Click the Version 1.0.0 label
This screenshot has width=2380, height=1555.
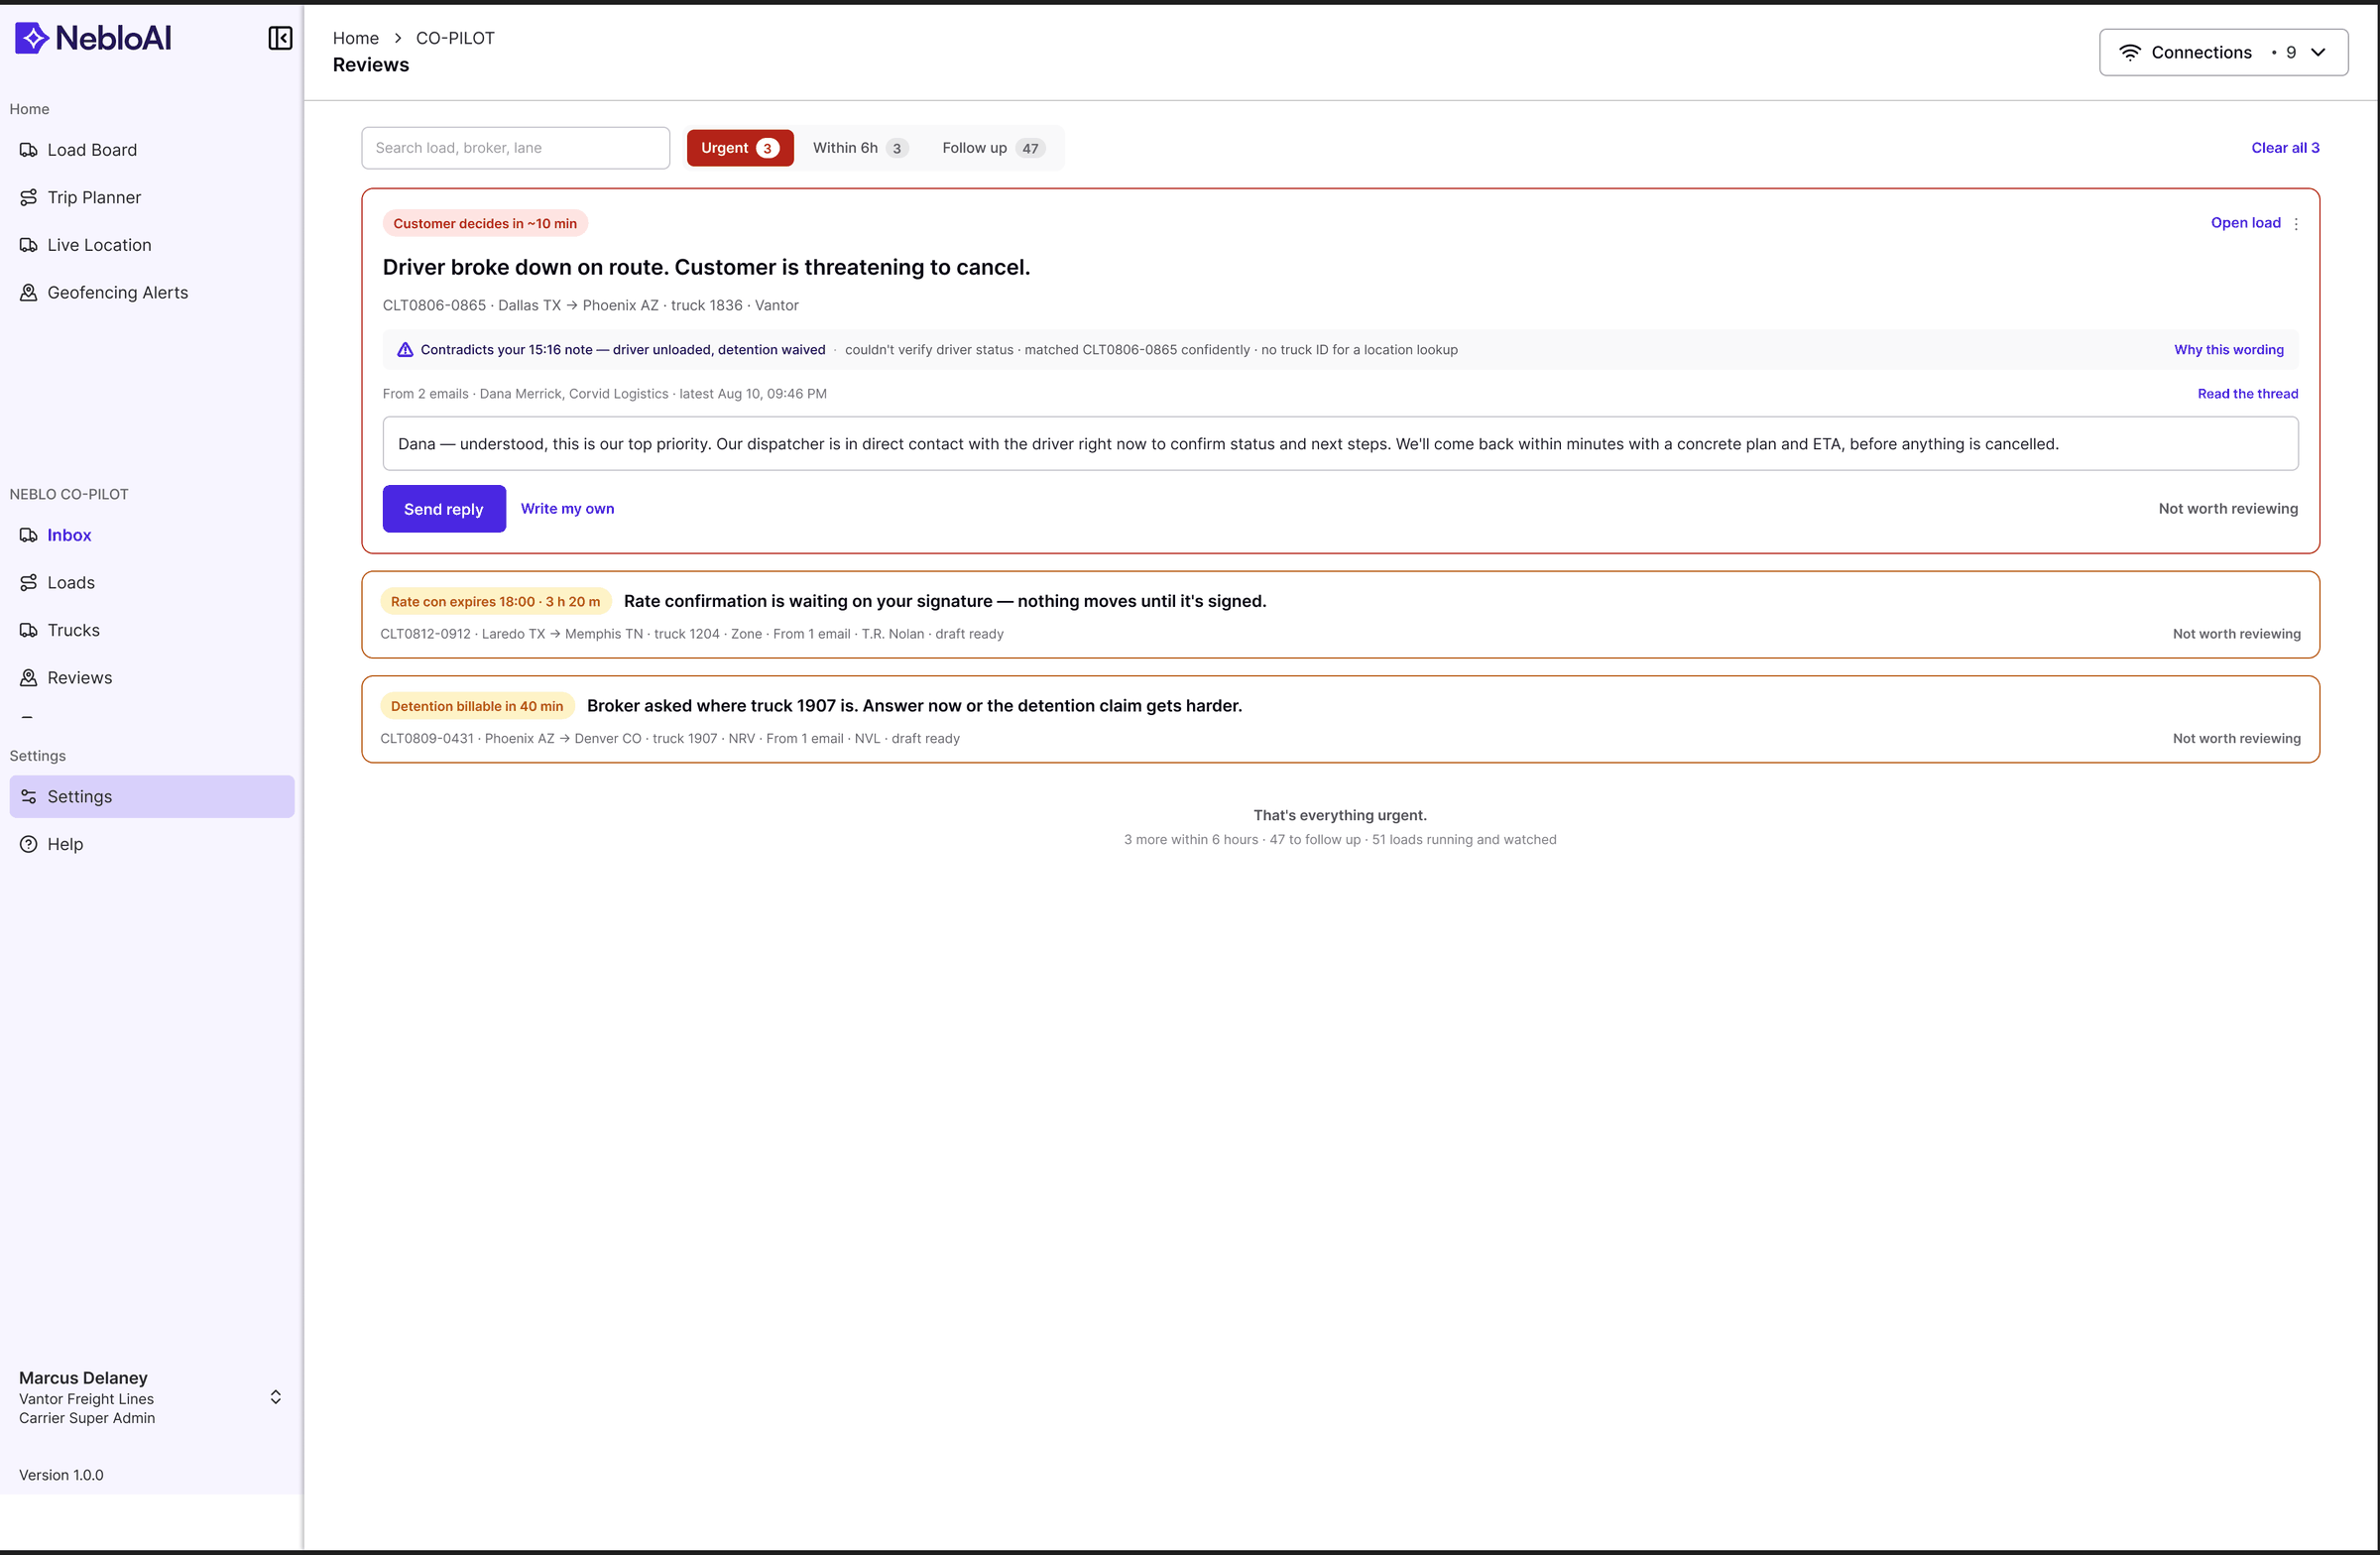click(61, 1475)
